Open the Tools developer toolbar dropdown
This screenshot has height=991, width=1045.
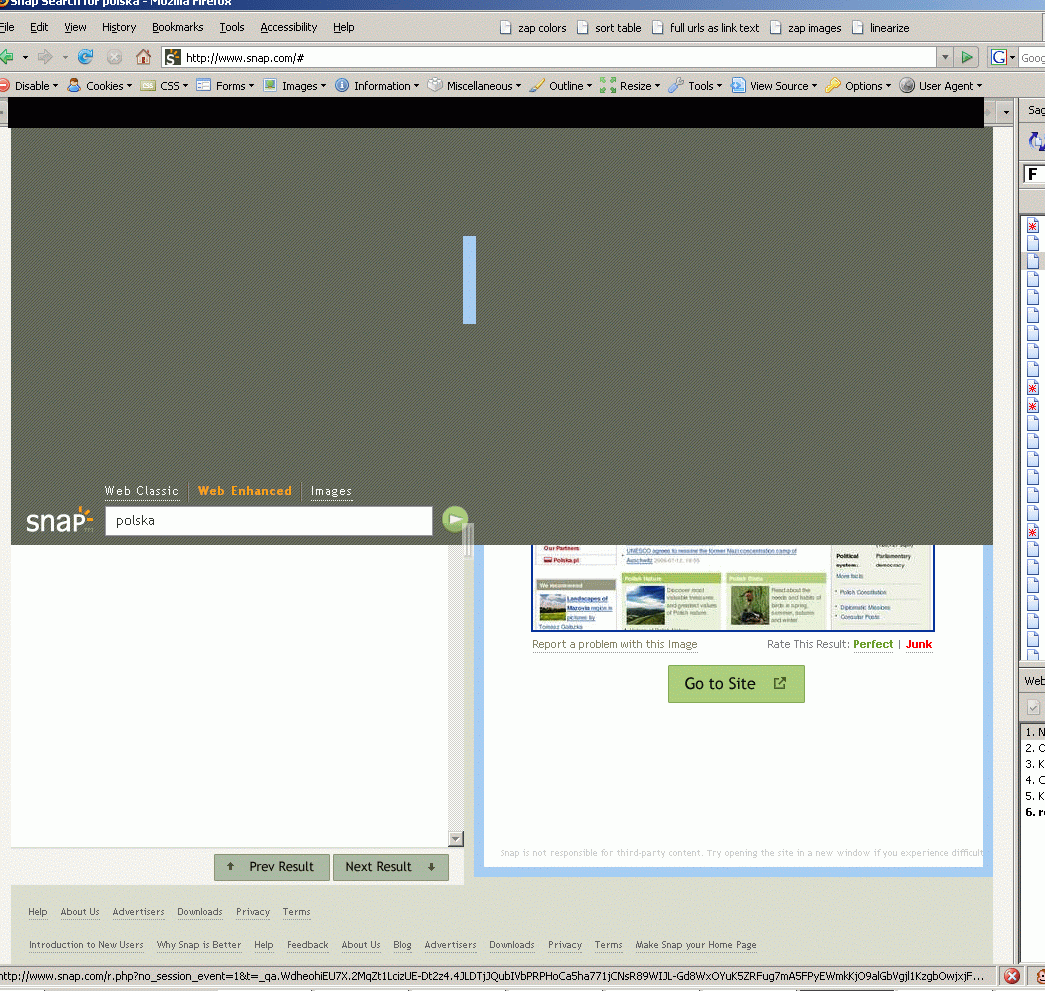695,86
